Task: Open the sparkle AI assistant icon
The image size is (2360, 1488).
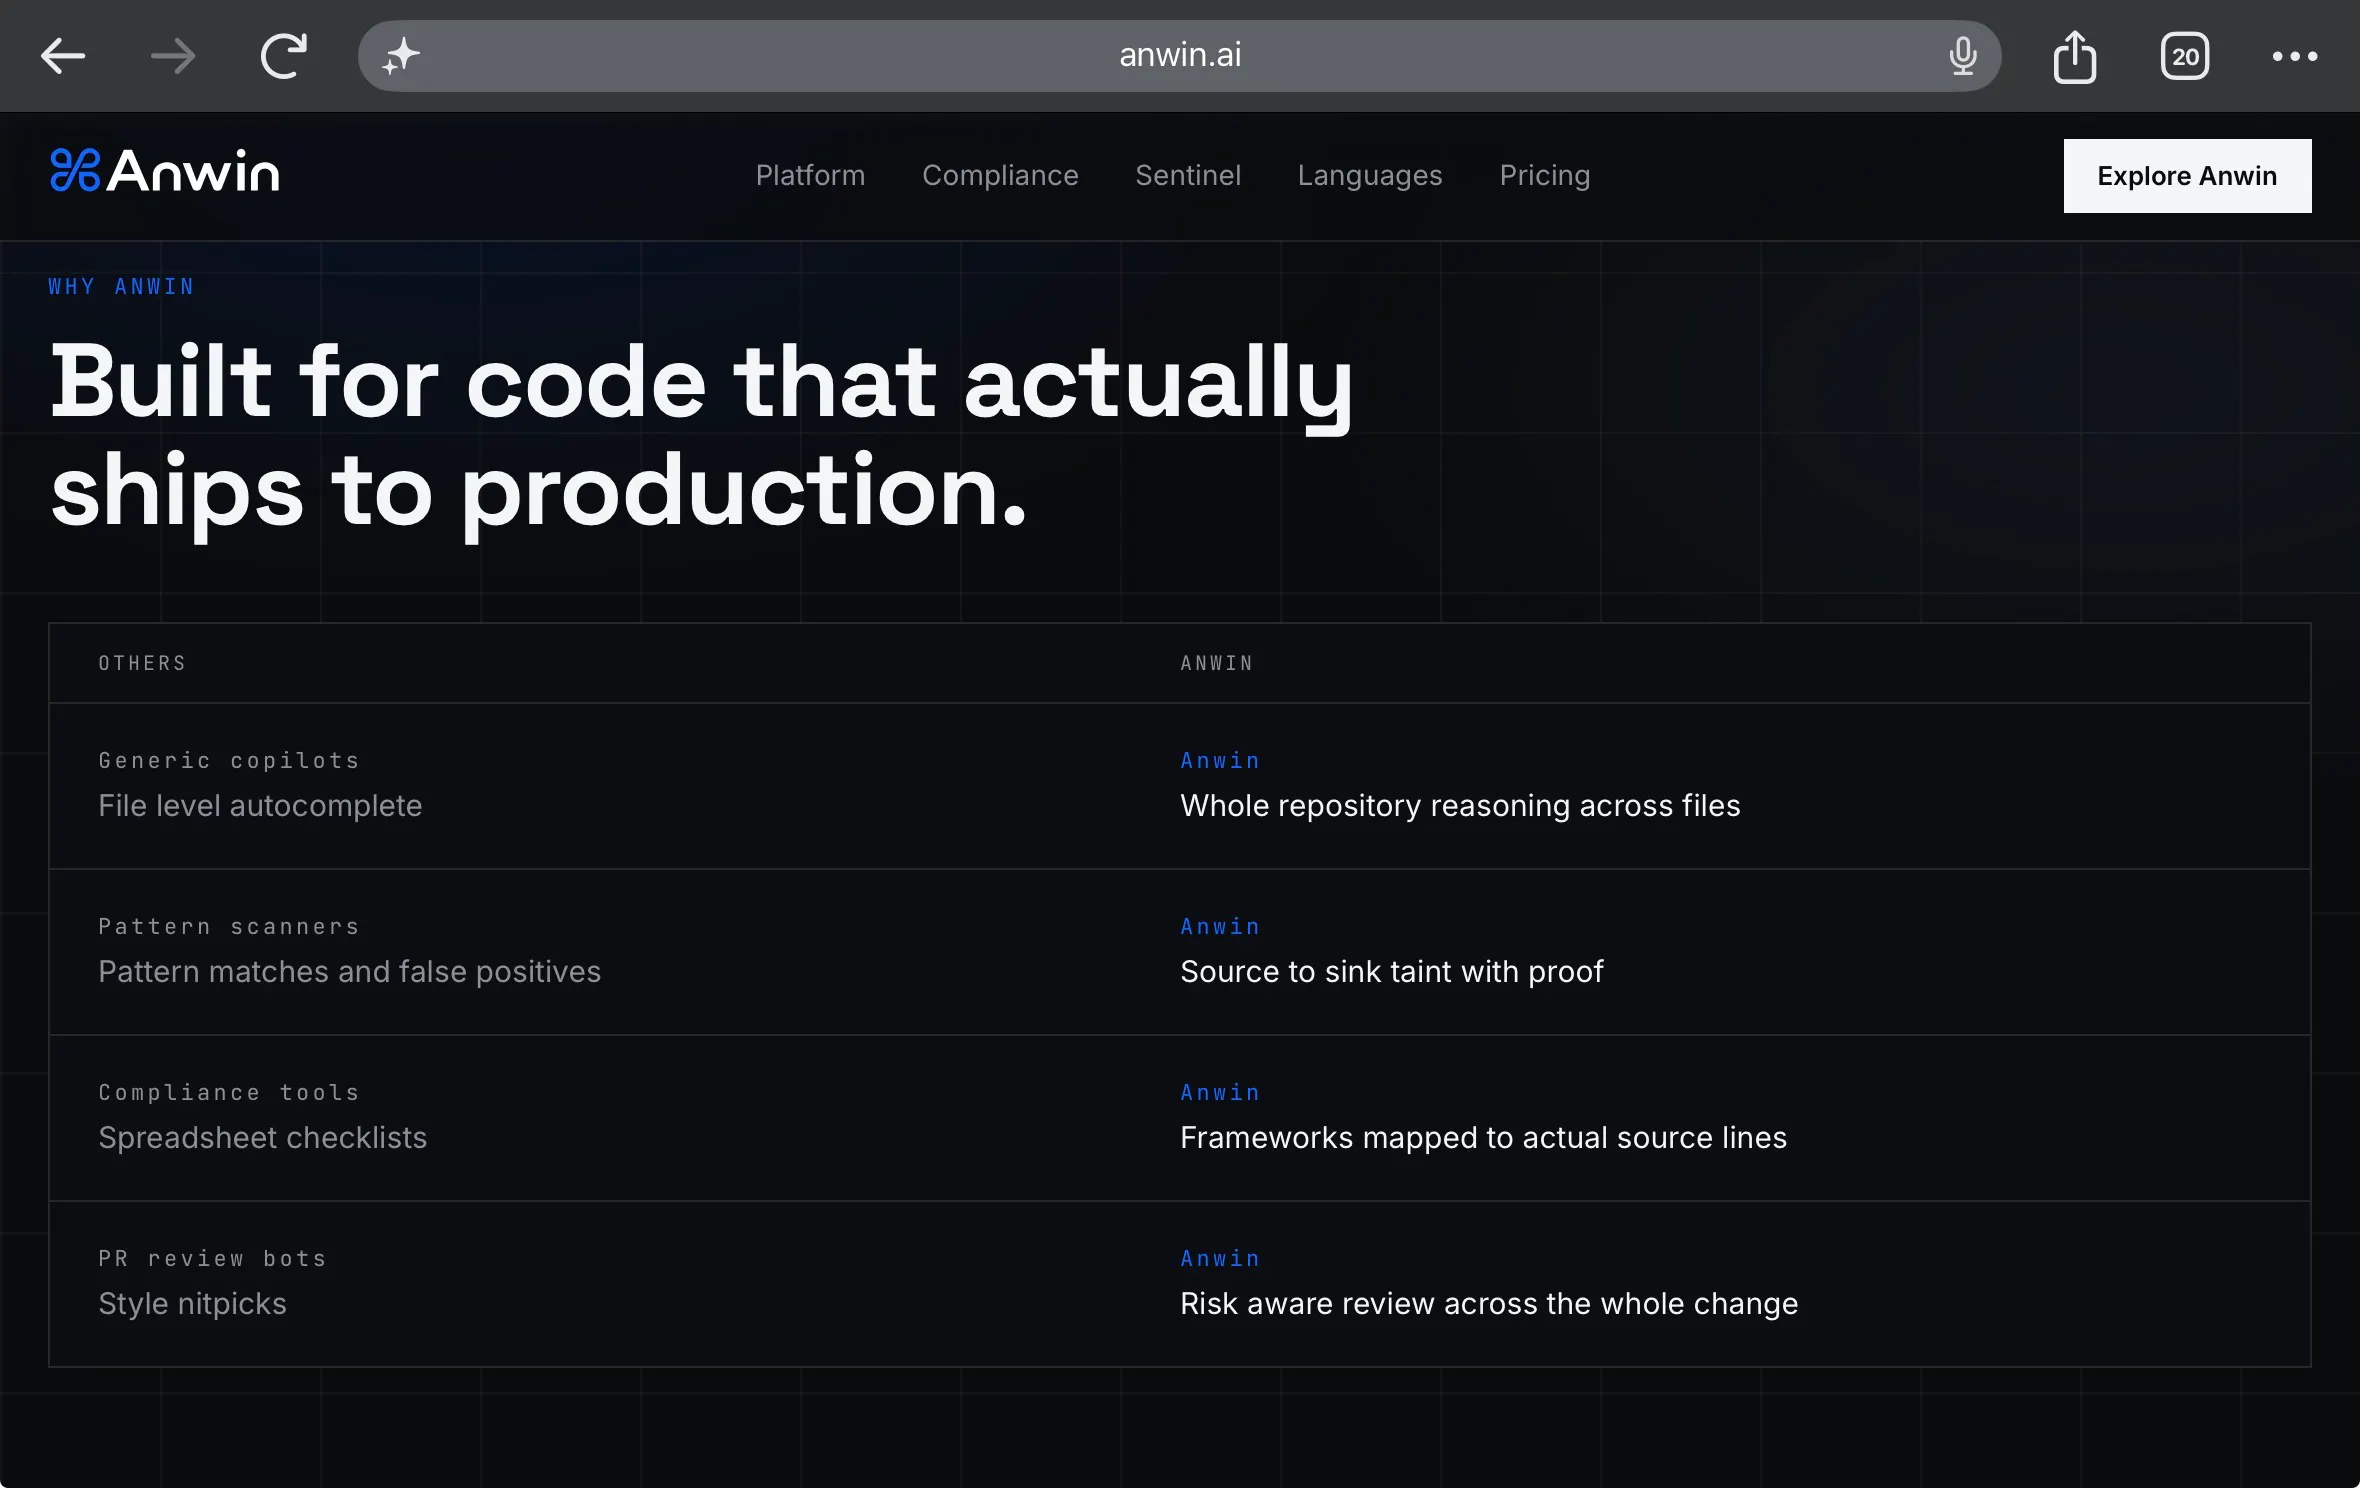Action: (x=401, y=56)
